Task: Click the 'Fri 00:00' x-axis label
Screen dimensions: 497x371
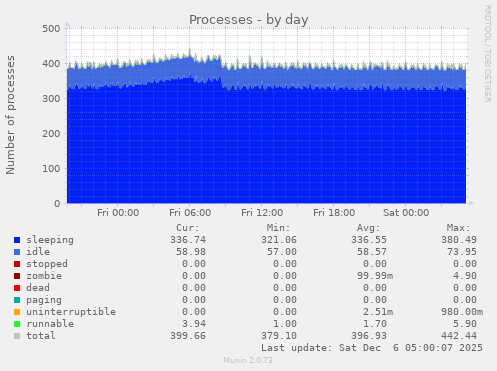Action: 118,213
